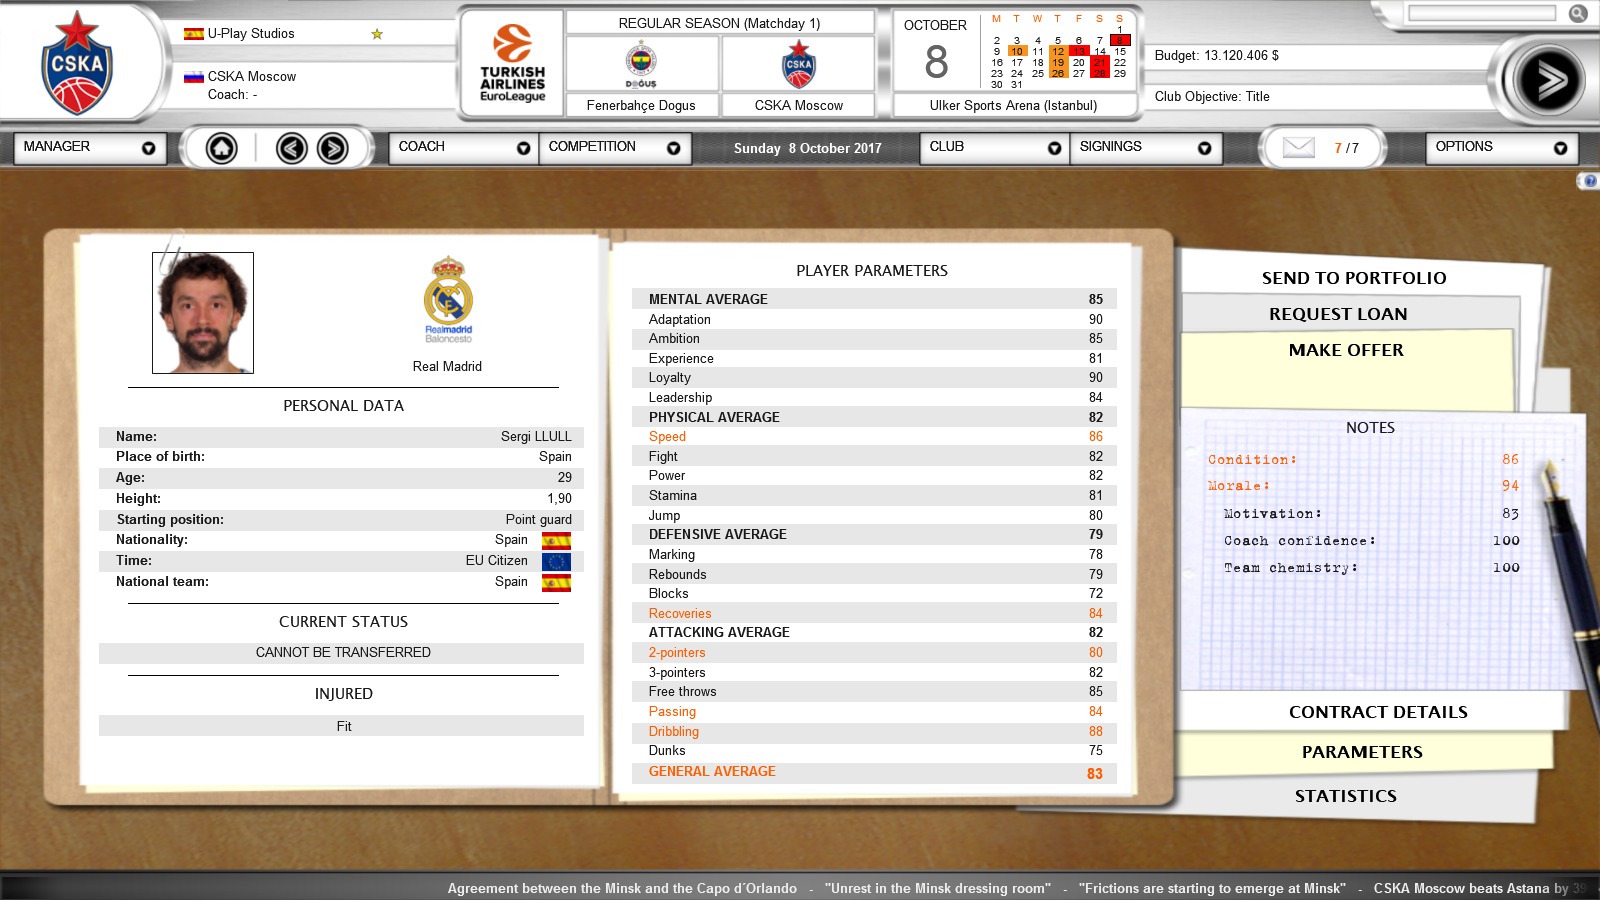The width and height of the screenshot is (1600, 900).
Task: Click the Spain flag beside Nationality
Action: click(556, 540)
